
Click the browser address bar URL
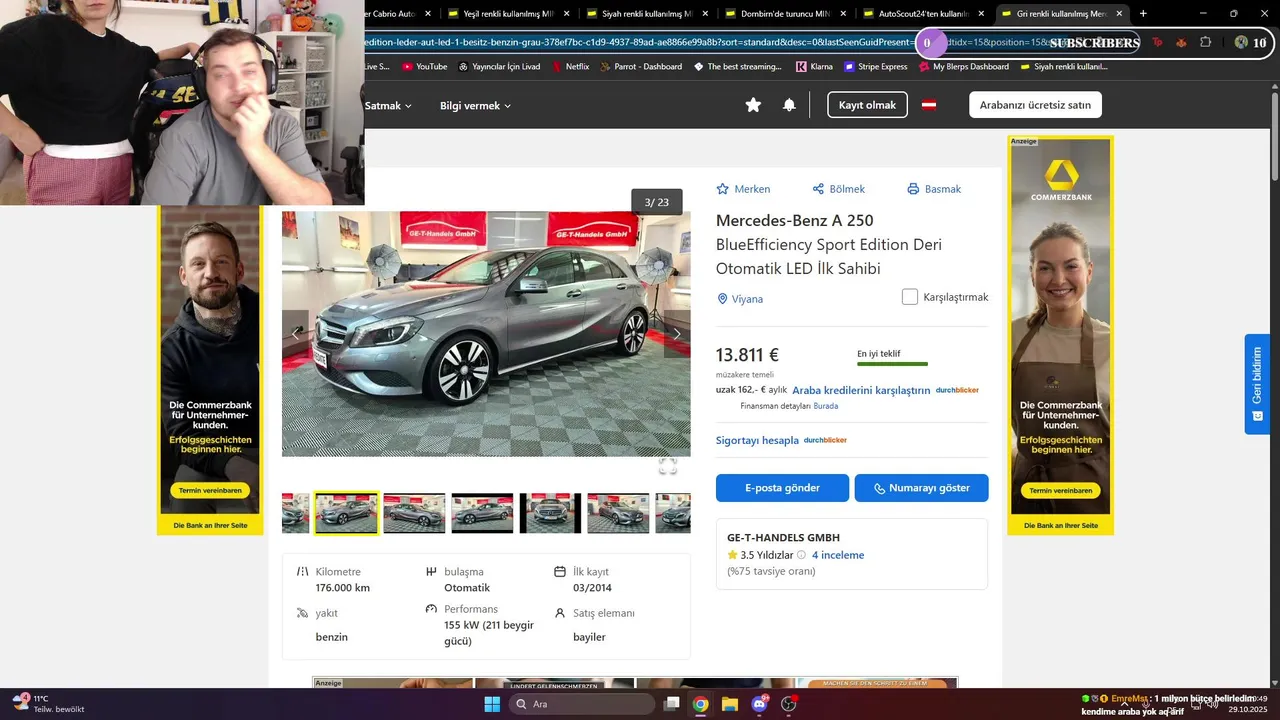(640, 43)
